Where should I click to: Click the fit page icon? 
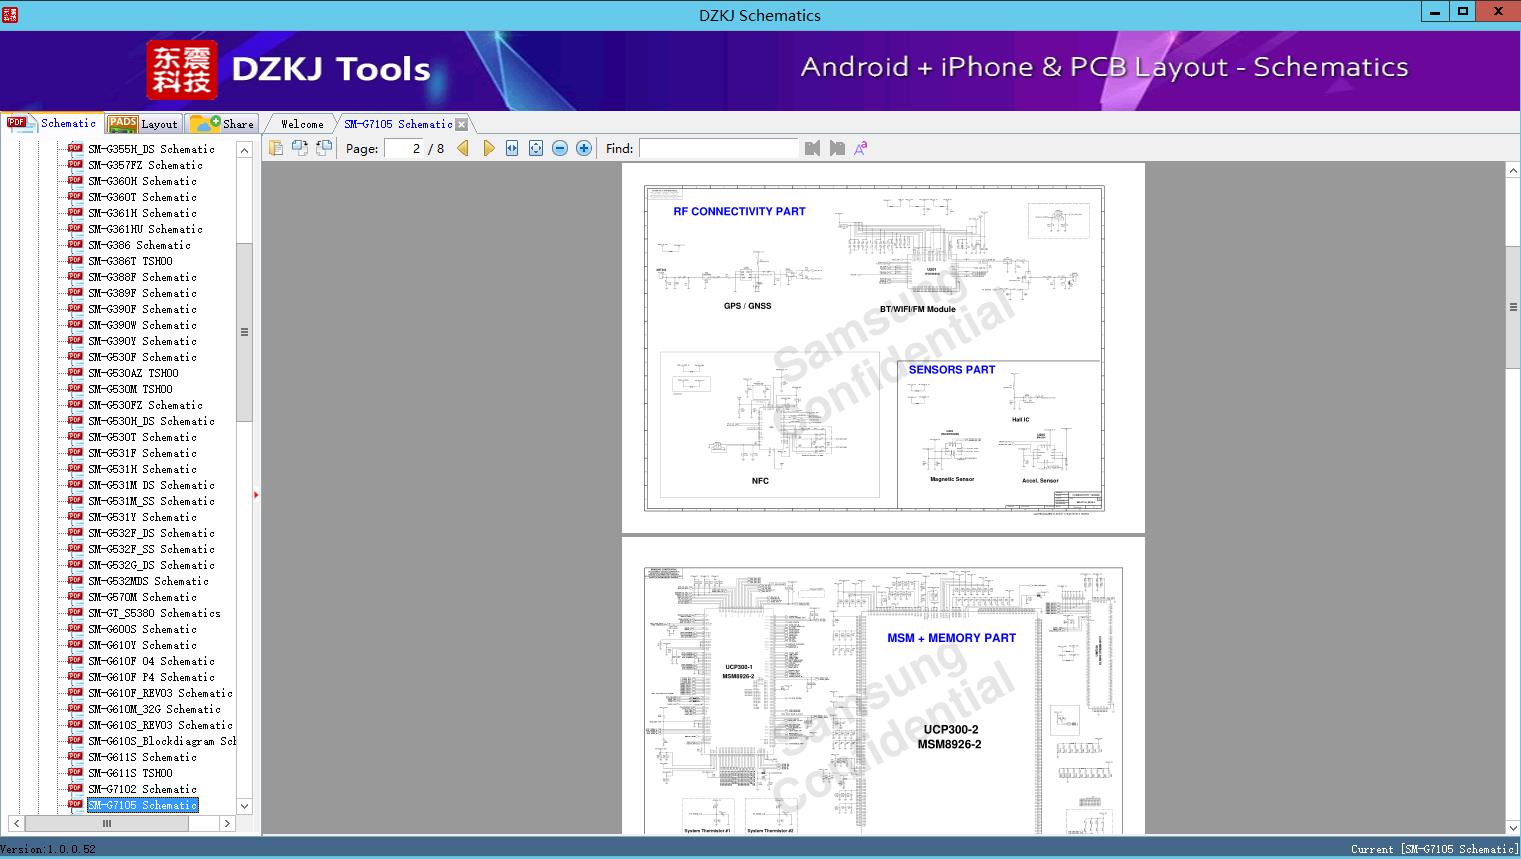point(536,148)
